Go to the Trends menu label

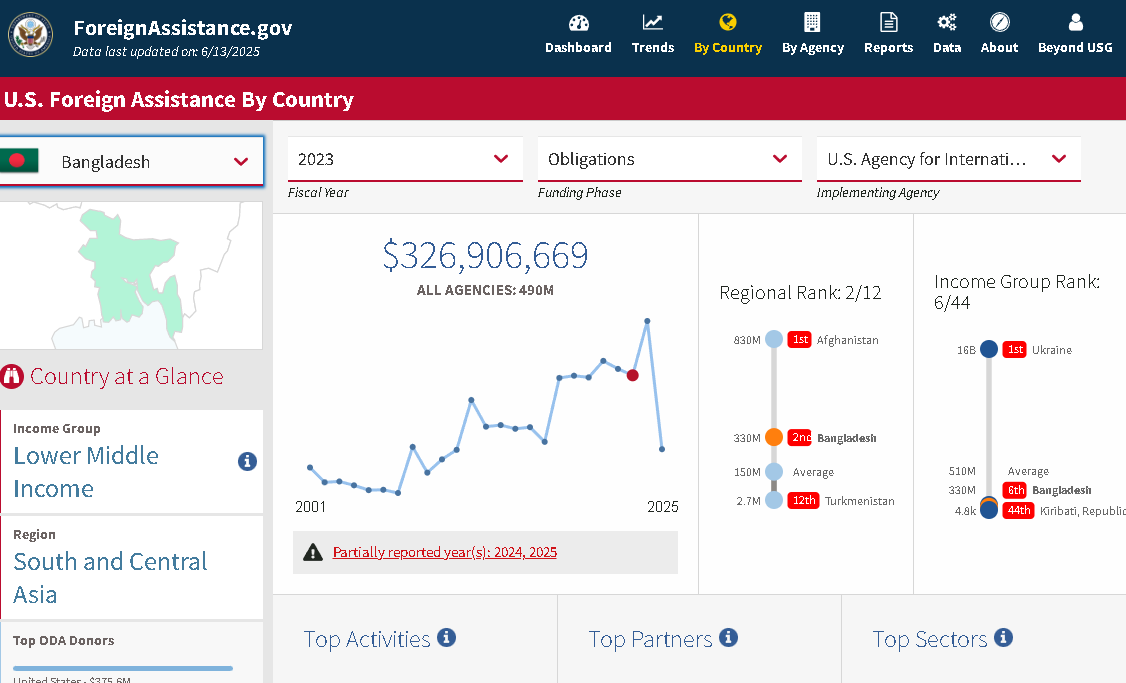[653, 47]
